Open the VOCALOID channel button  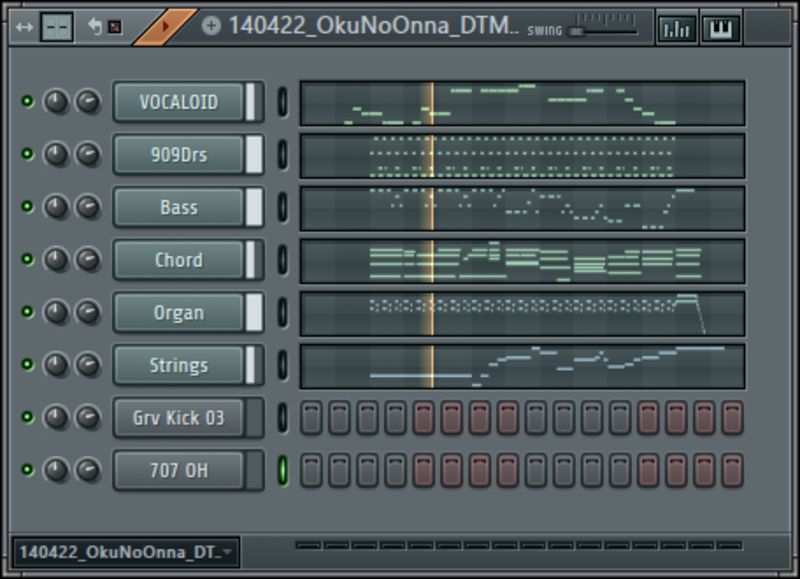(x=179, y=102)
